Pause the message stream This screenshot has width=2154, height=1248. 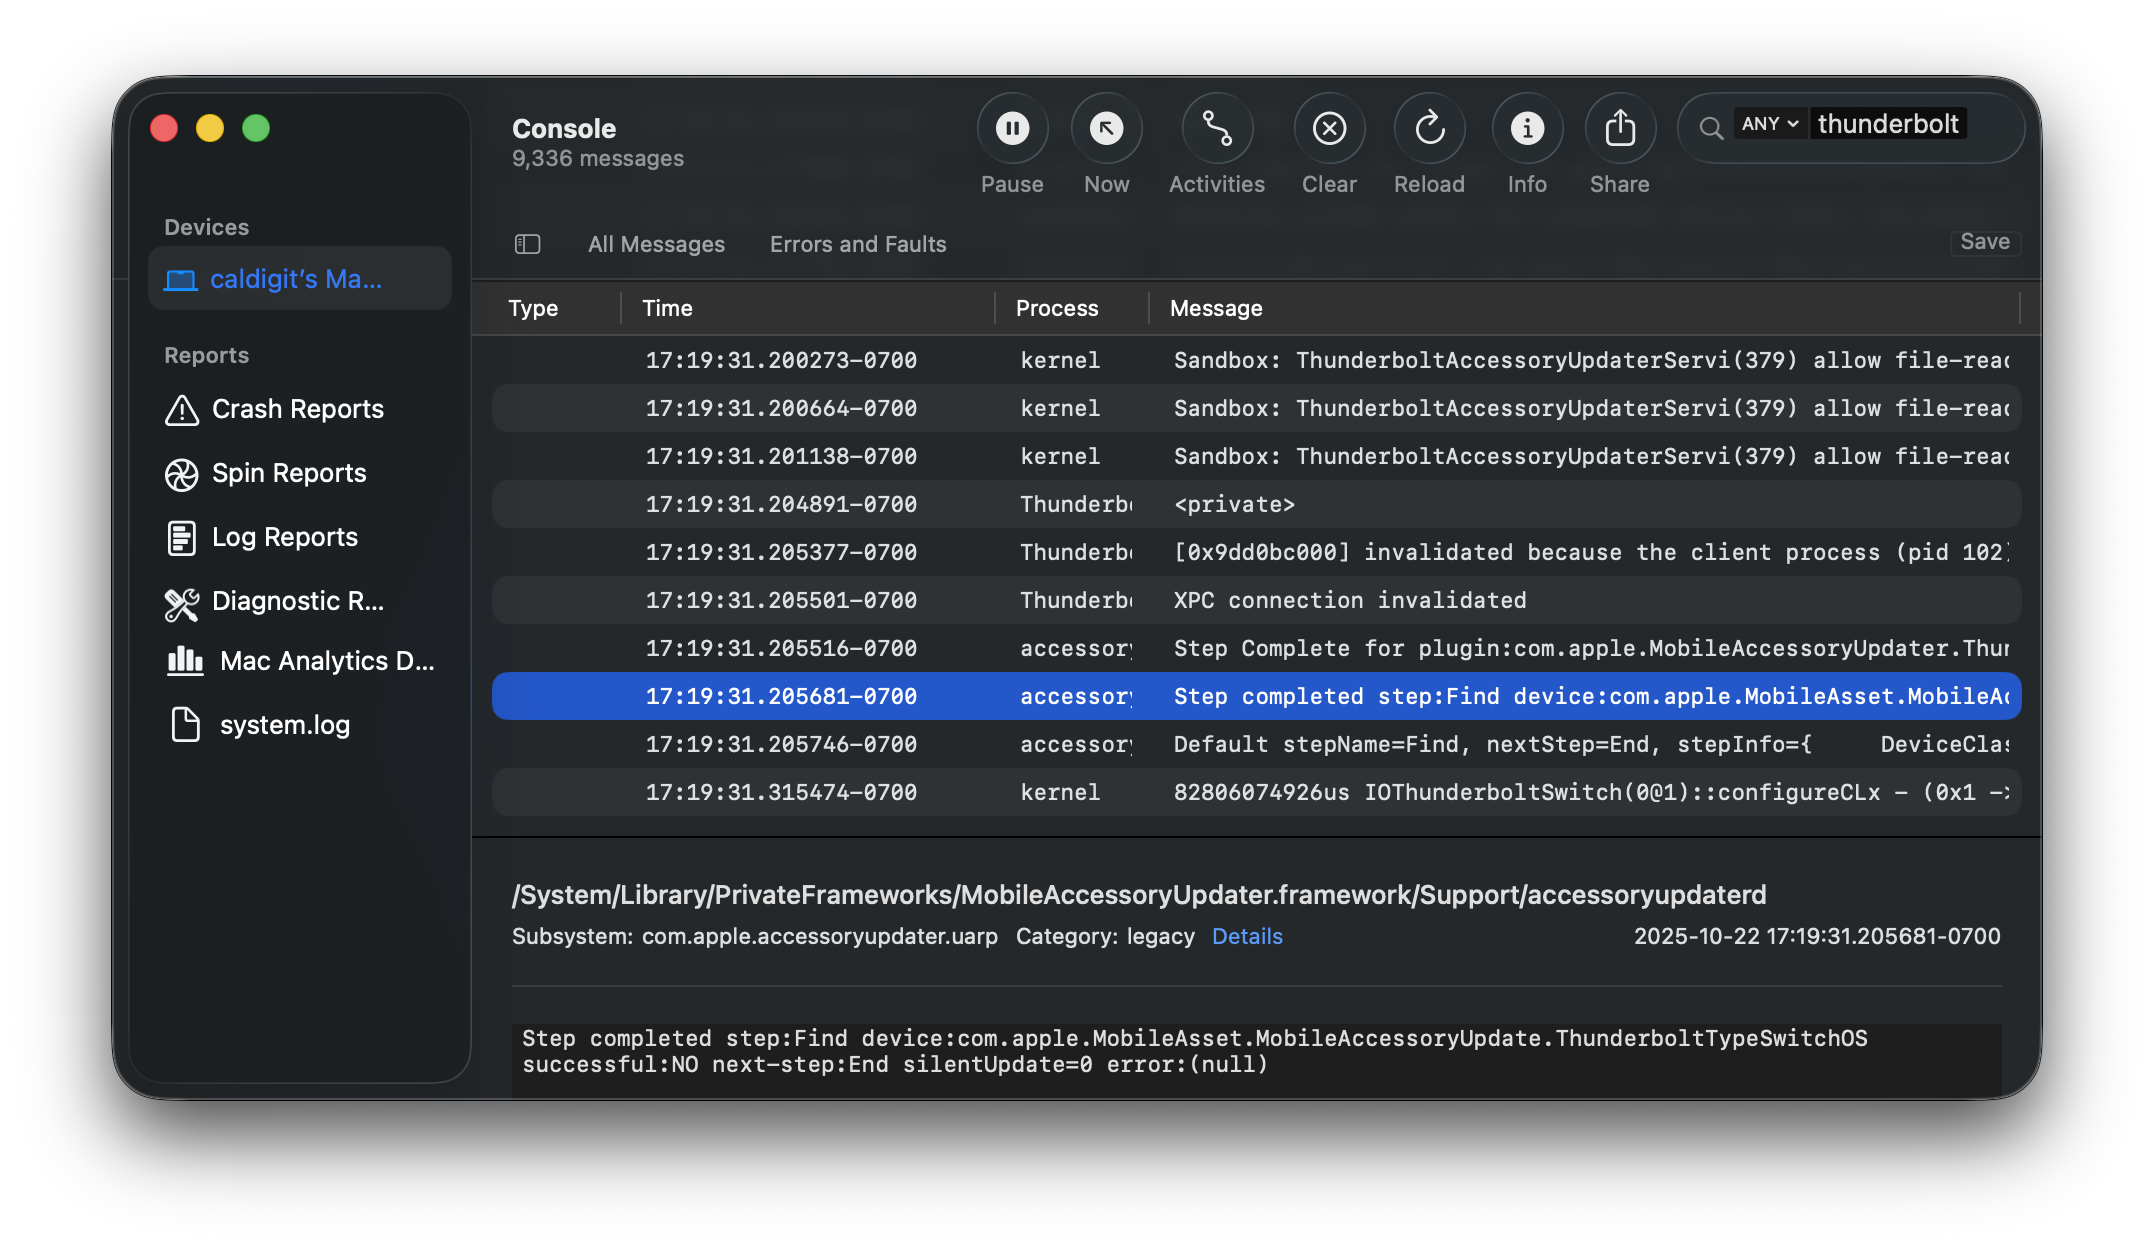point(1012,128)
